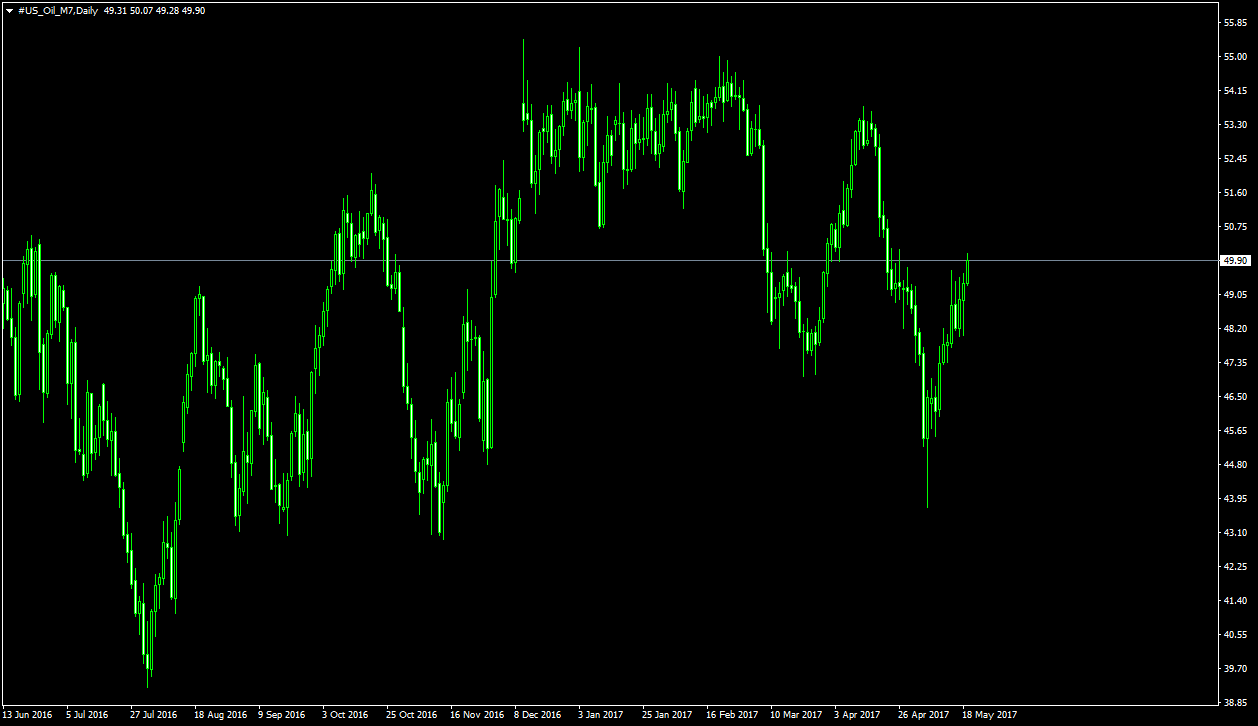Click the 44.80 price axis label

tap(1235, 464)
